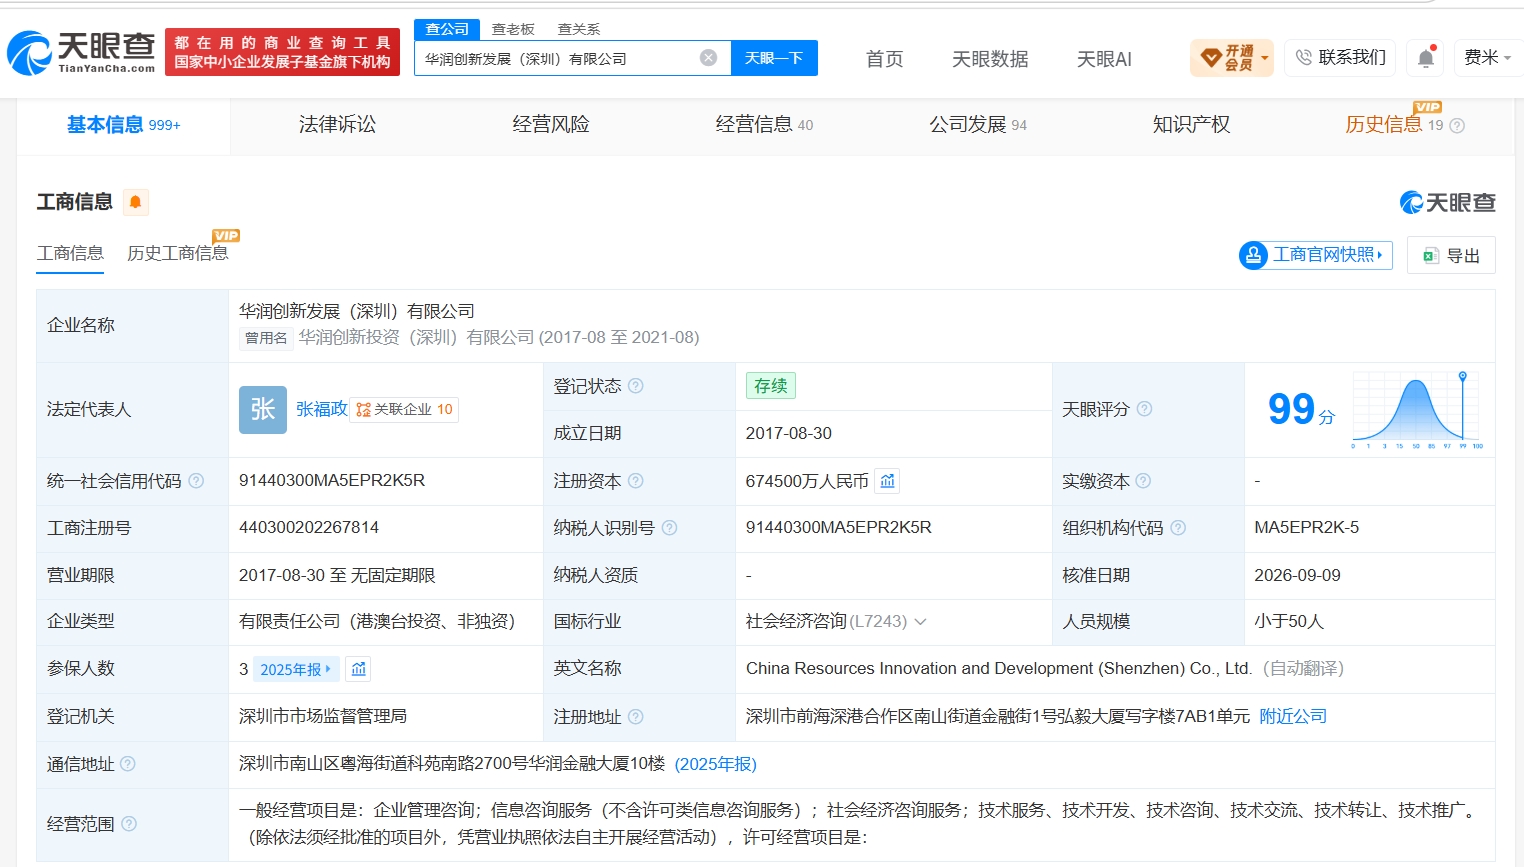Screen dimensions: 1524x867
Task: Click the founding date 2017-08-30
Action: [x=789, y=433]
